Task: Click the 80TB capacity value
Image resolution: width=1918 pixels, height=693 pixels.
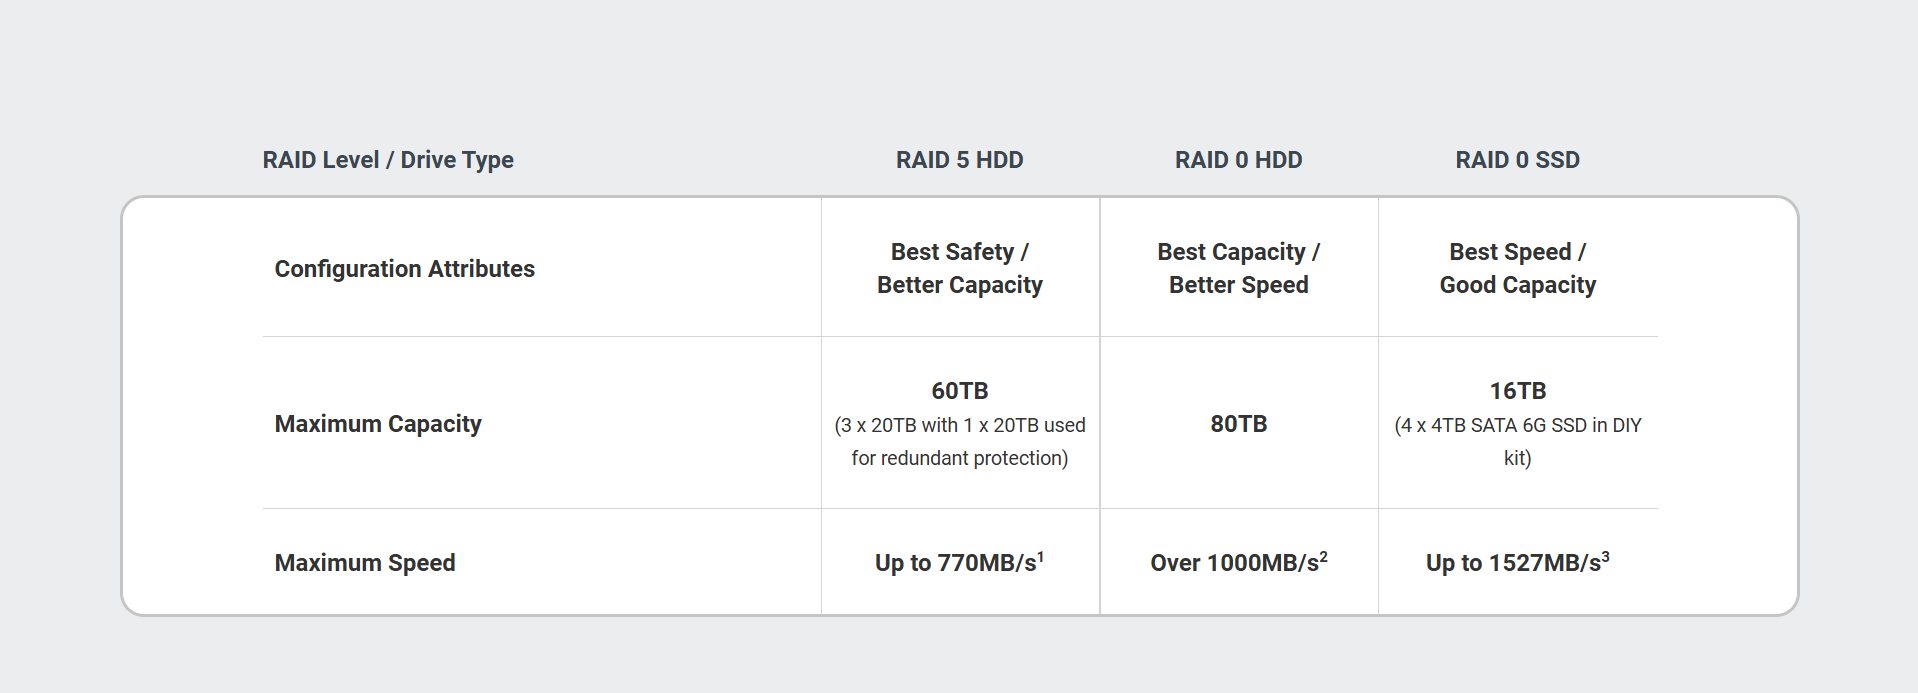Action: click(x=1238, y=424)
